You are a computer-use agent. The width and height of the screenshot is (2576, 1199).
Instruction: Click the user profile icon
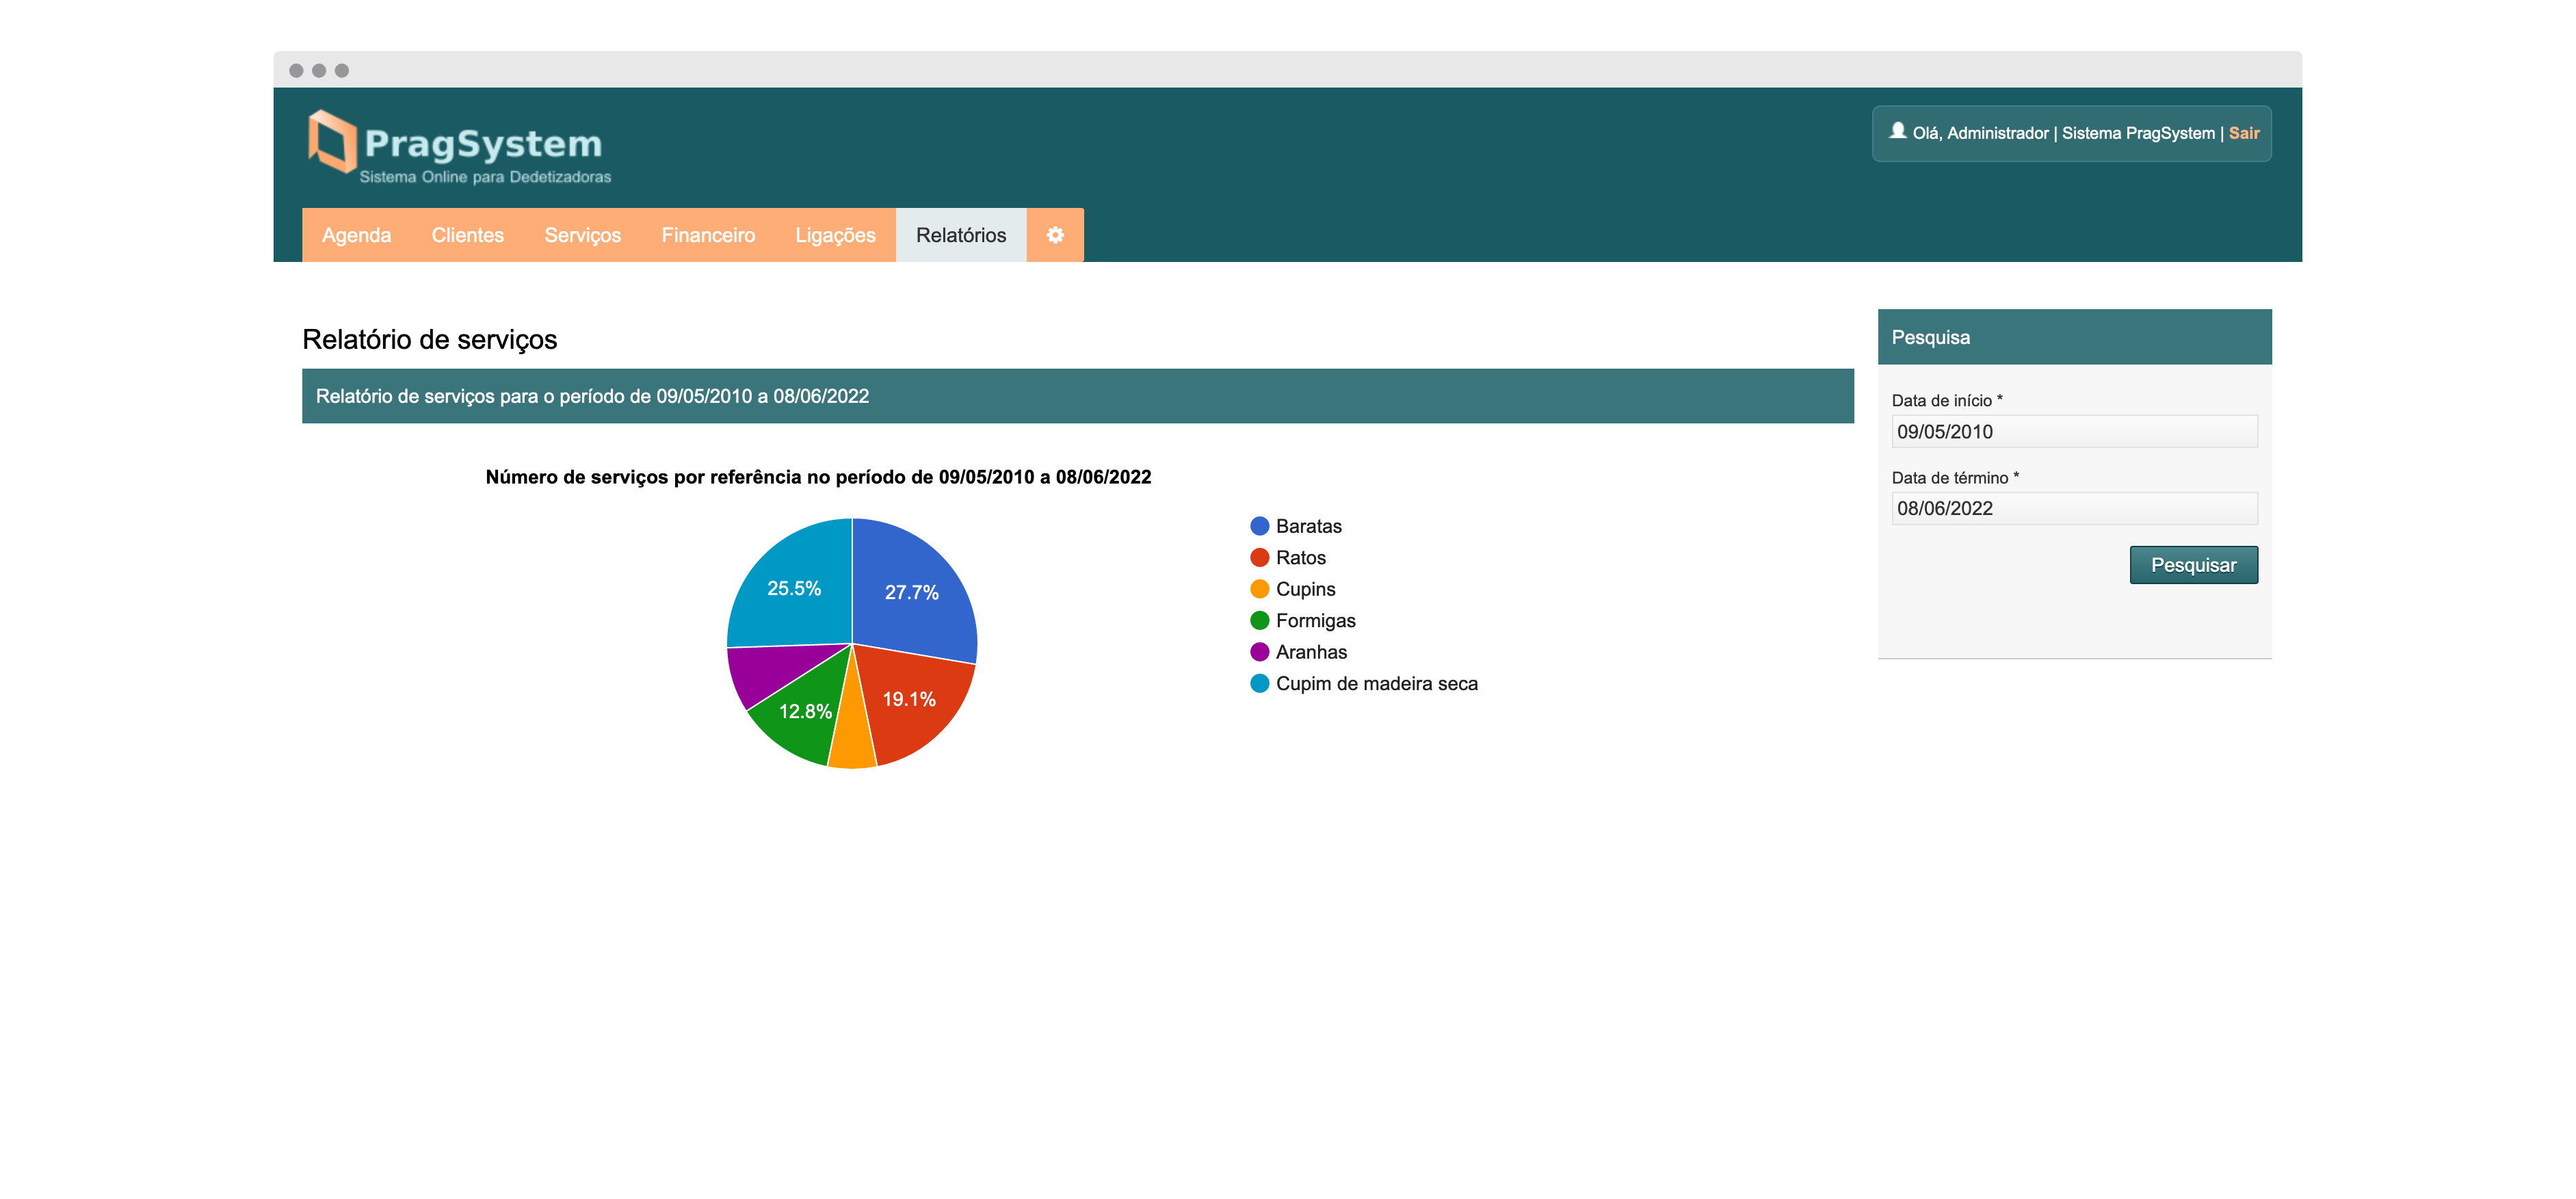pyautogui.click(x=1897, y=131)
